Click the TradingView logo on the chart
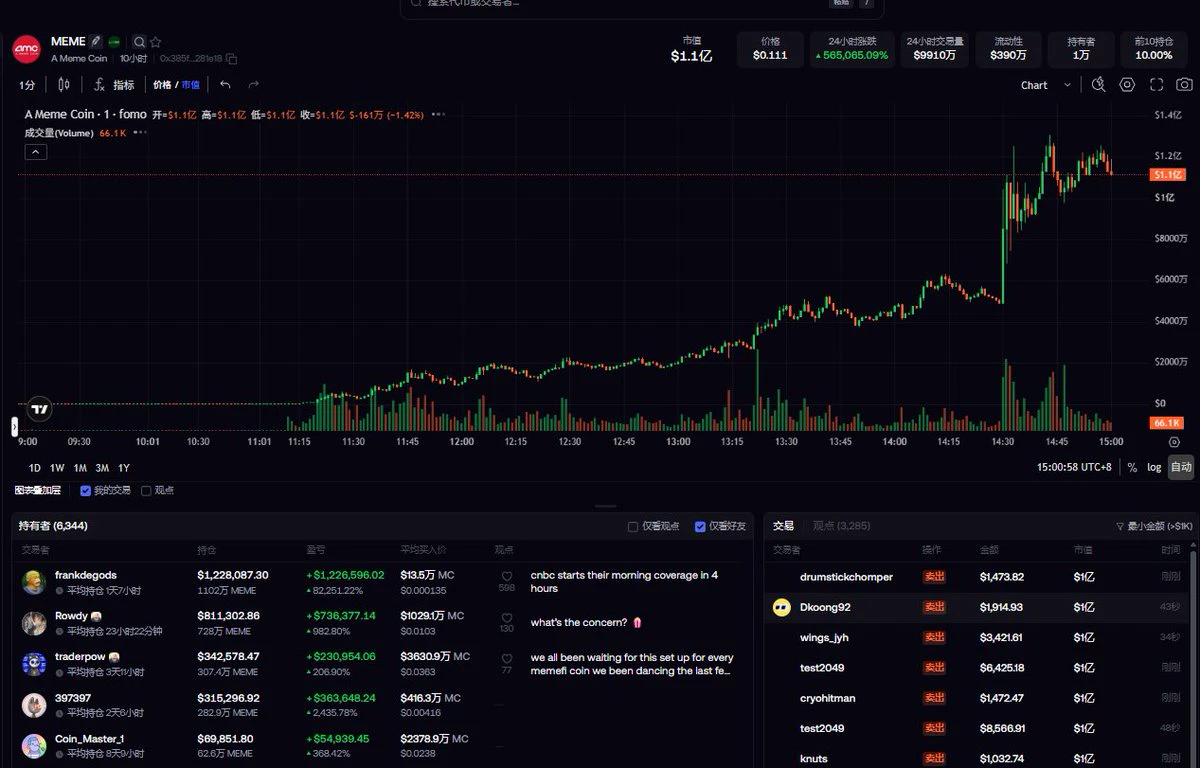Screen dimensions: 1200x768 pos(39,408)
